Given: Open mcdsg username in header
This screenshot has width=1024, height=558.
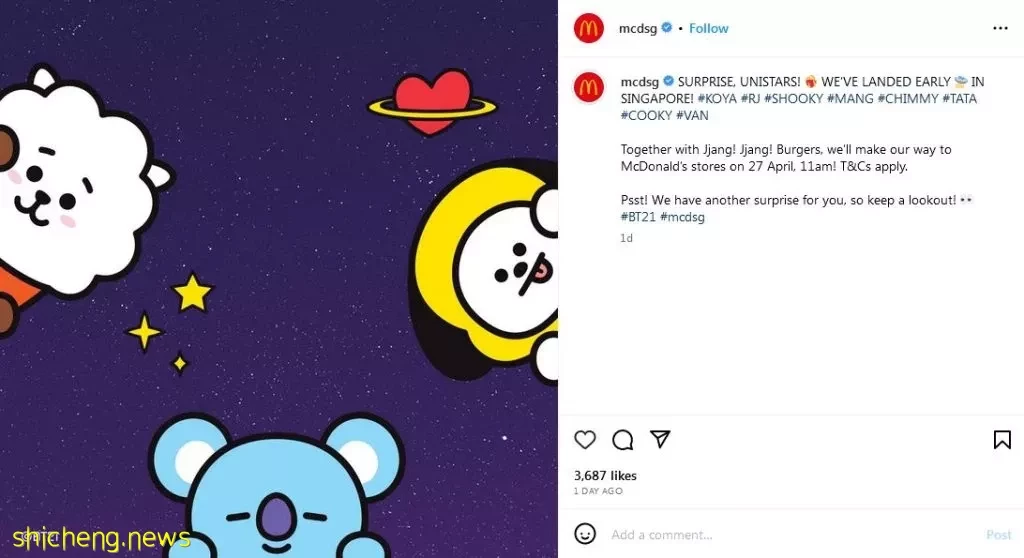Looking at the screenshot, I should point(637,28).
